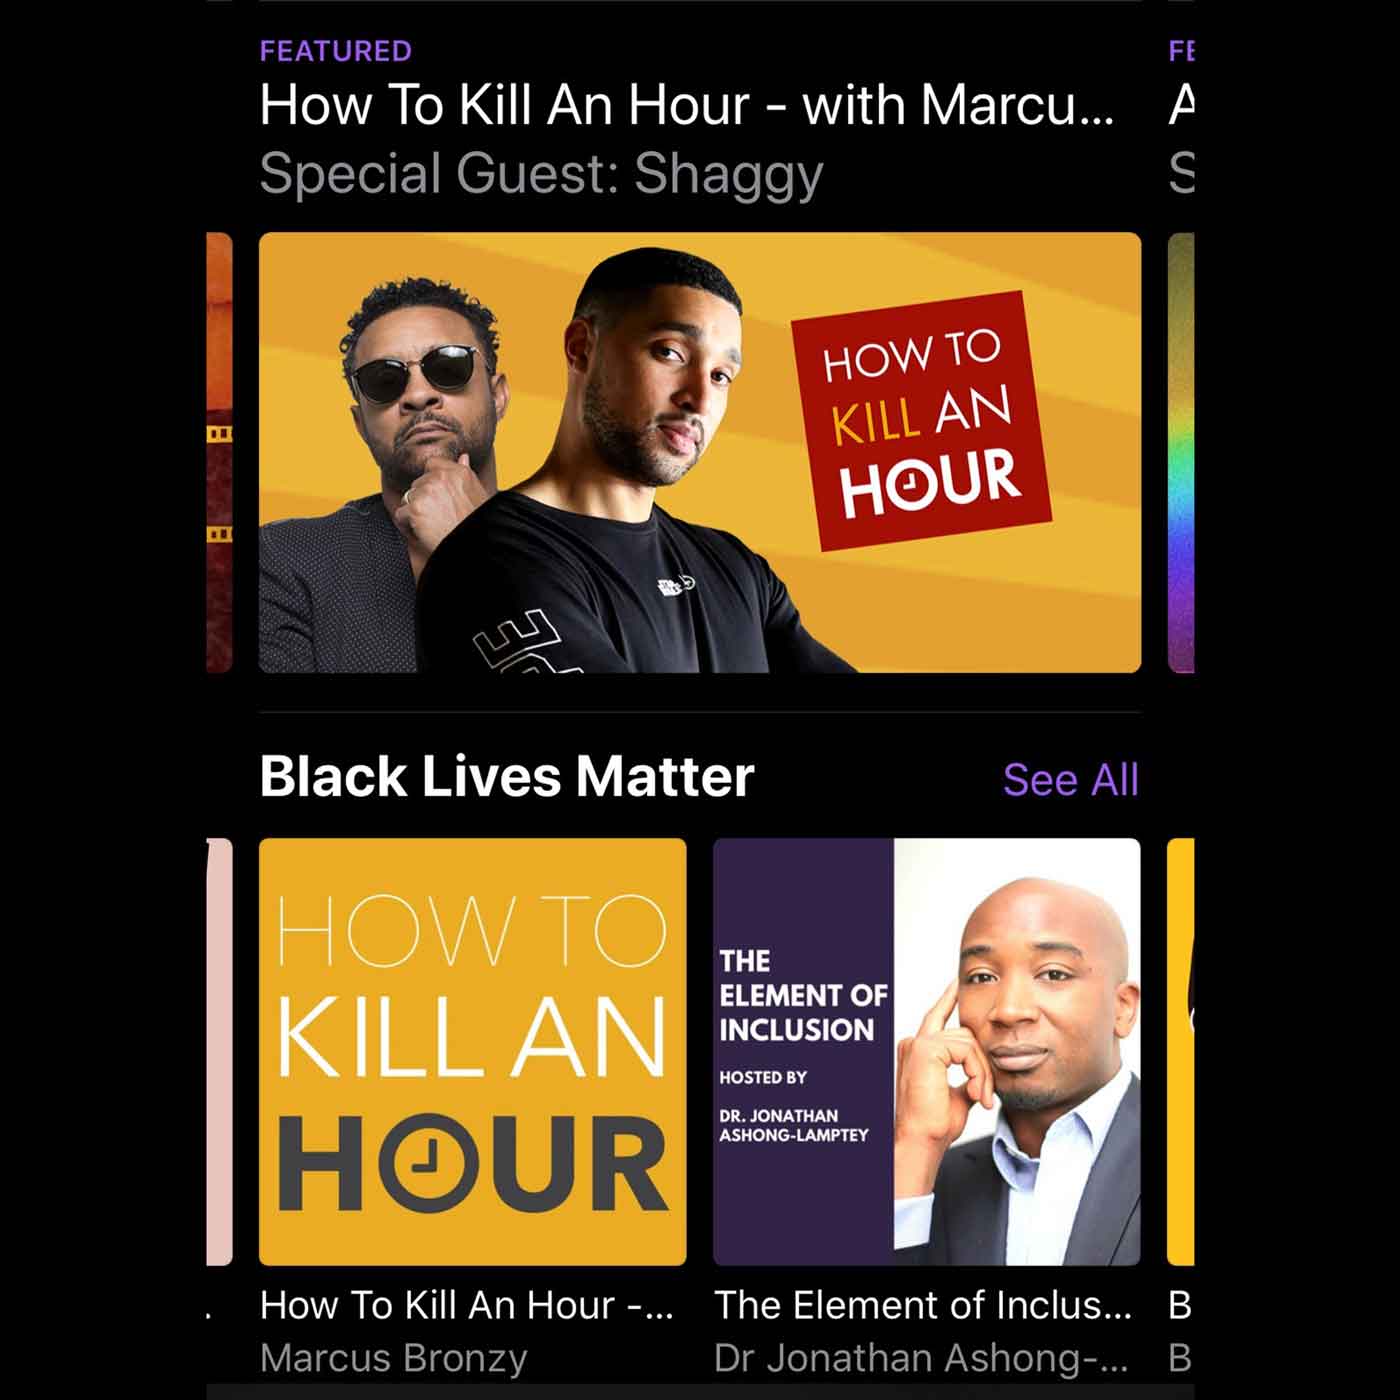Screen dimensions: 1400x1400
Task: Tap the Black Lives Matter section heading
Action: coord(507,777)
